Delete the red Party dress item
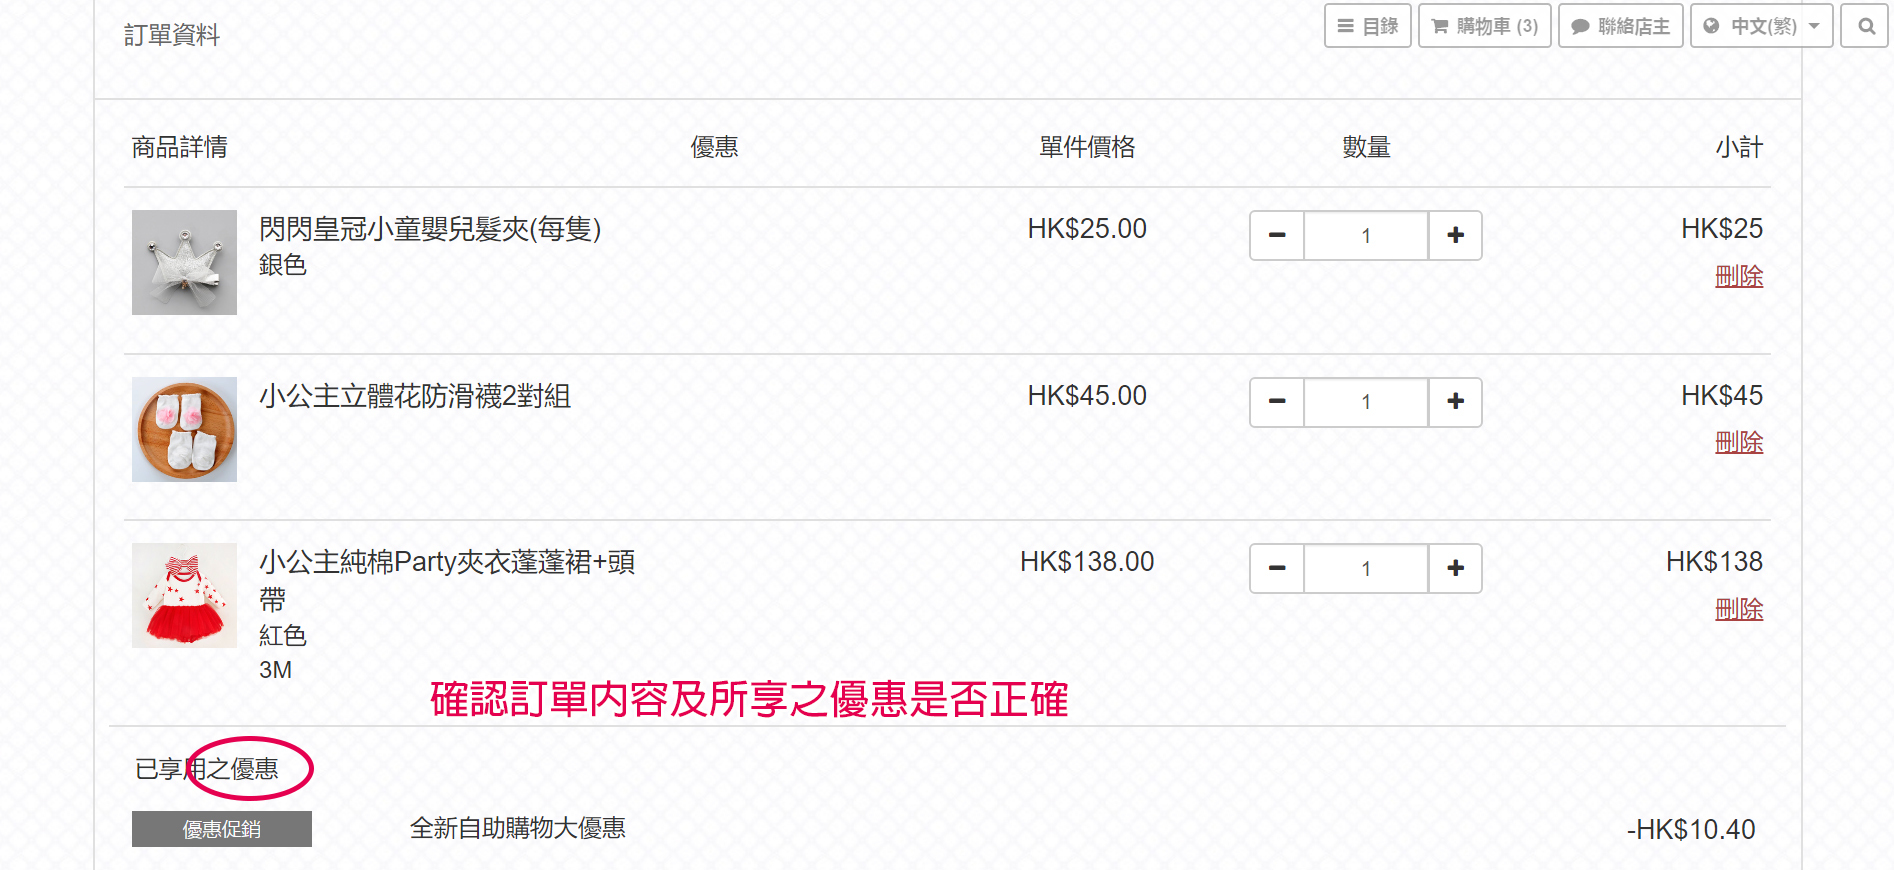This screenshot has width=1894, height=870. click(x=1738, y=609)
